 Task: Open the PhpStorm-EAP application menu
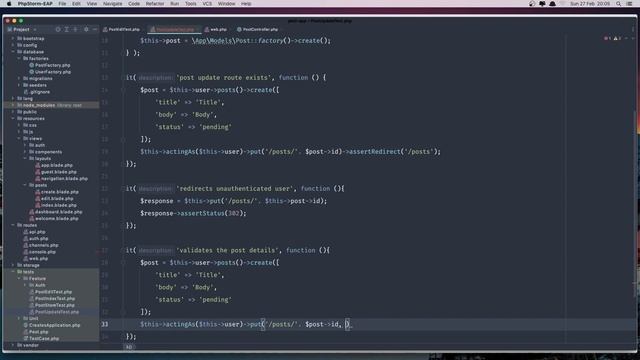click(35, 4)
